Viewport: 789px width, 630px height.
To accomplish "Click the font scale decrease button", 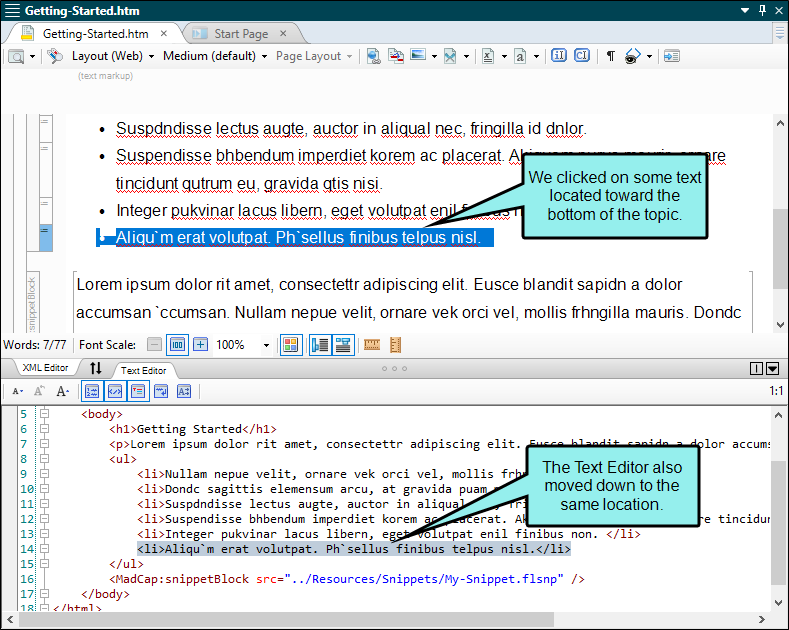I will tap(154, 345).
